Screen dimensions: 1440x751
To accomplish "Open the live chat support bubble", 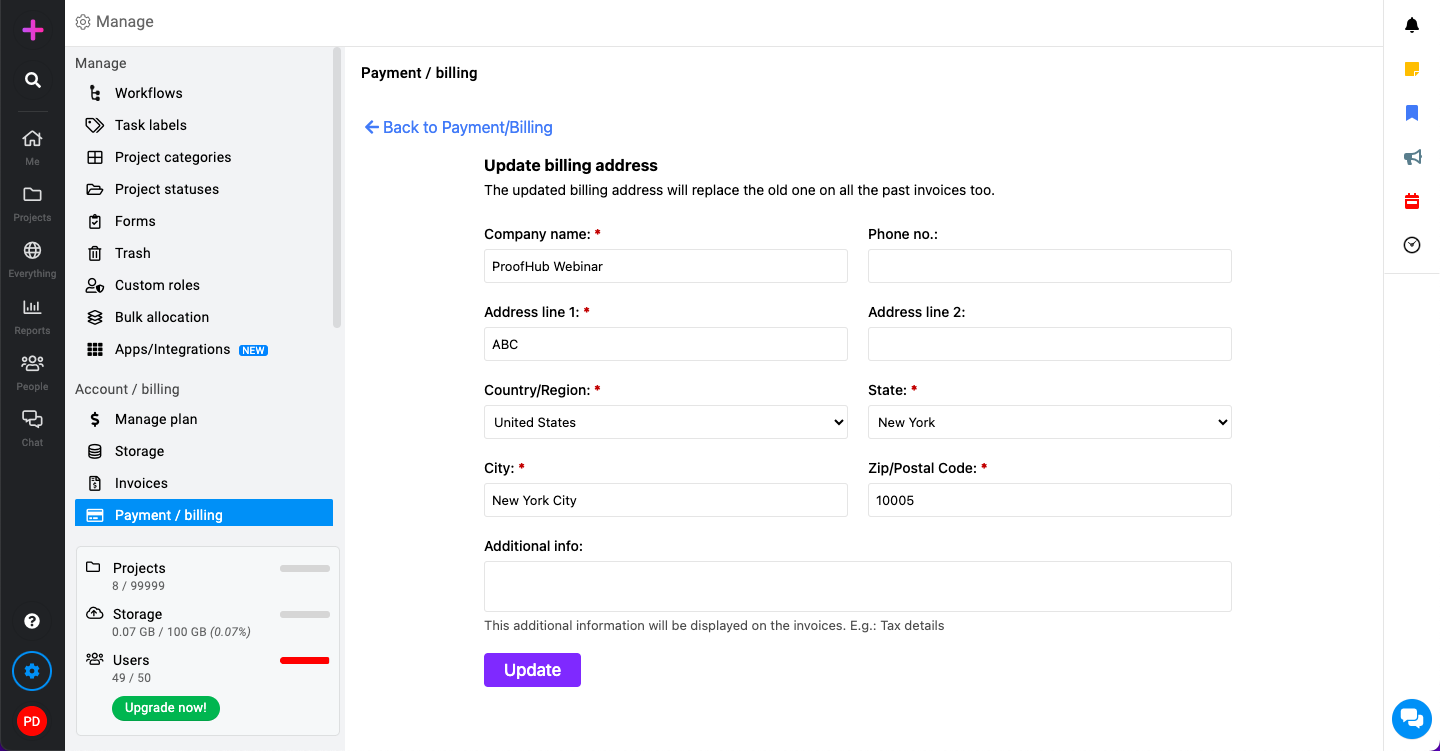I will click(x=1412, y=718).
